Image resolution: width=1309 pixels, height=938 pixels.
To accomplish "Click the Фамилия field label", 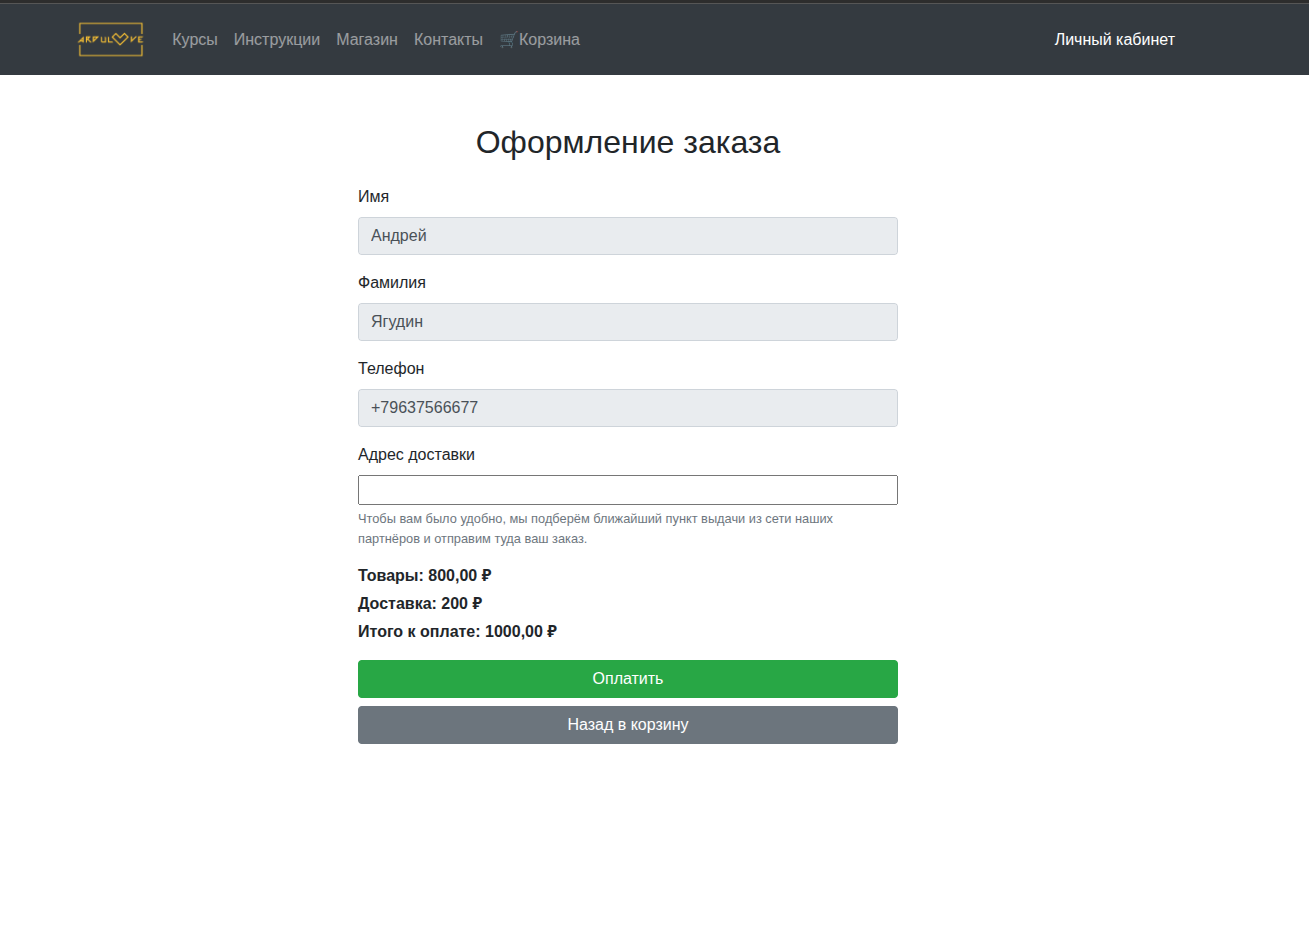I will [391, 283].
